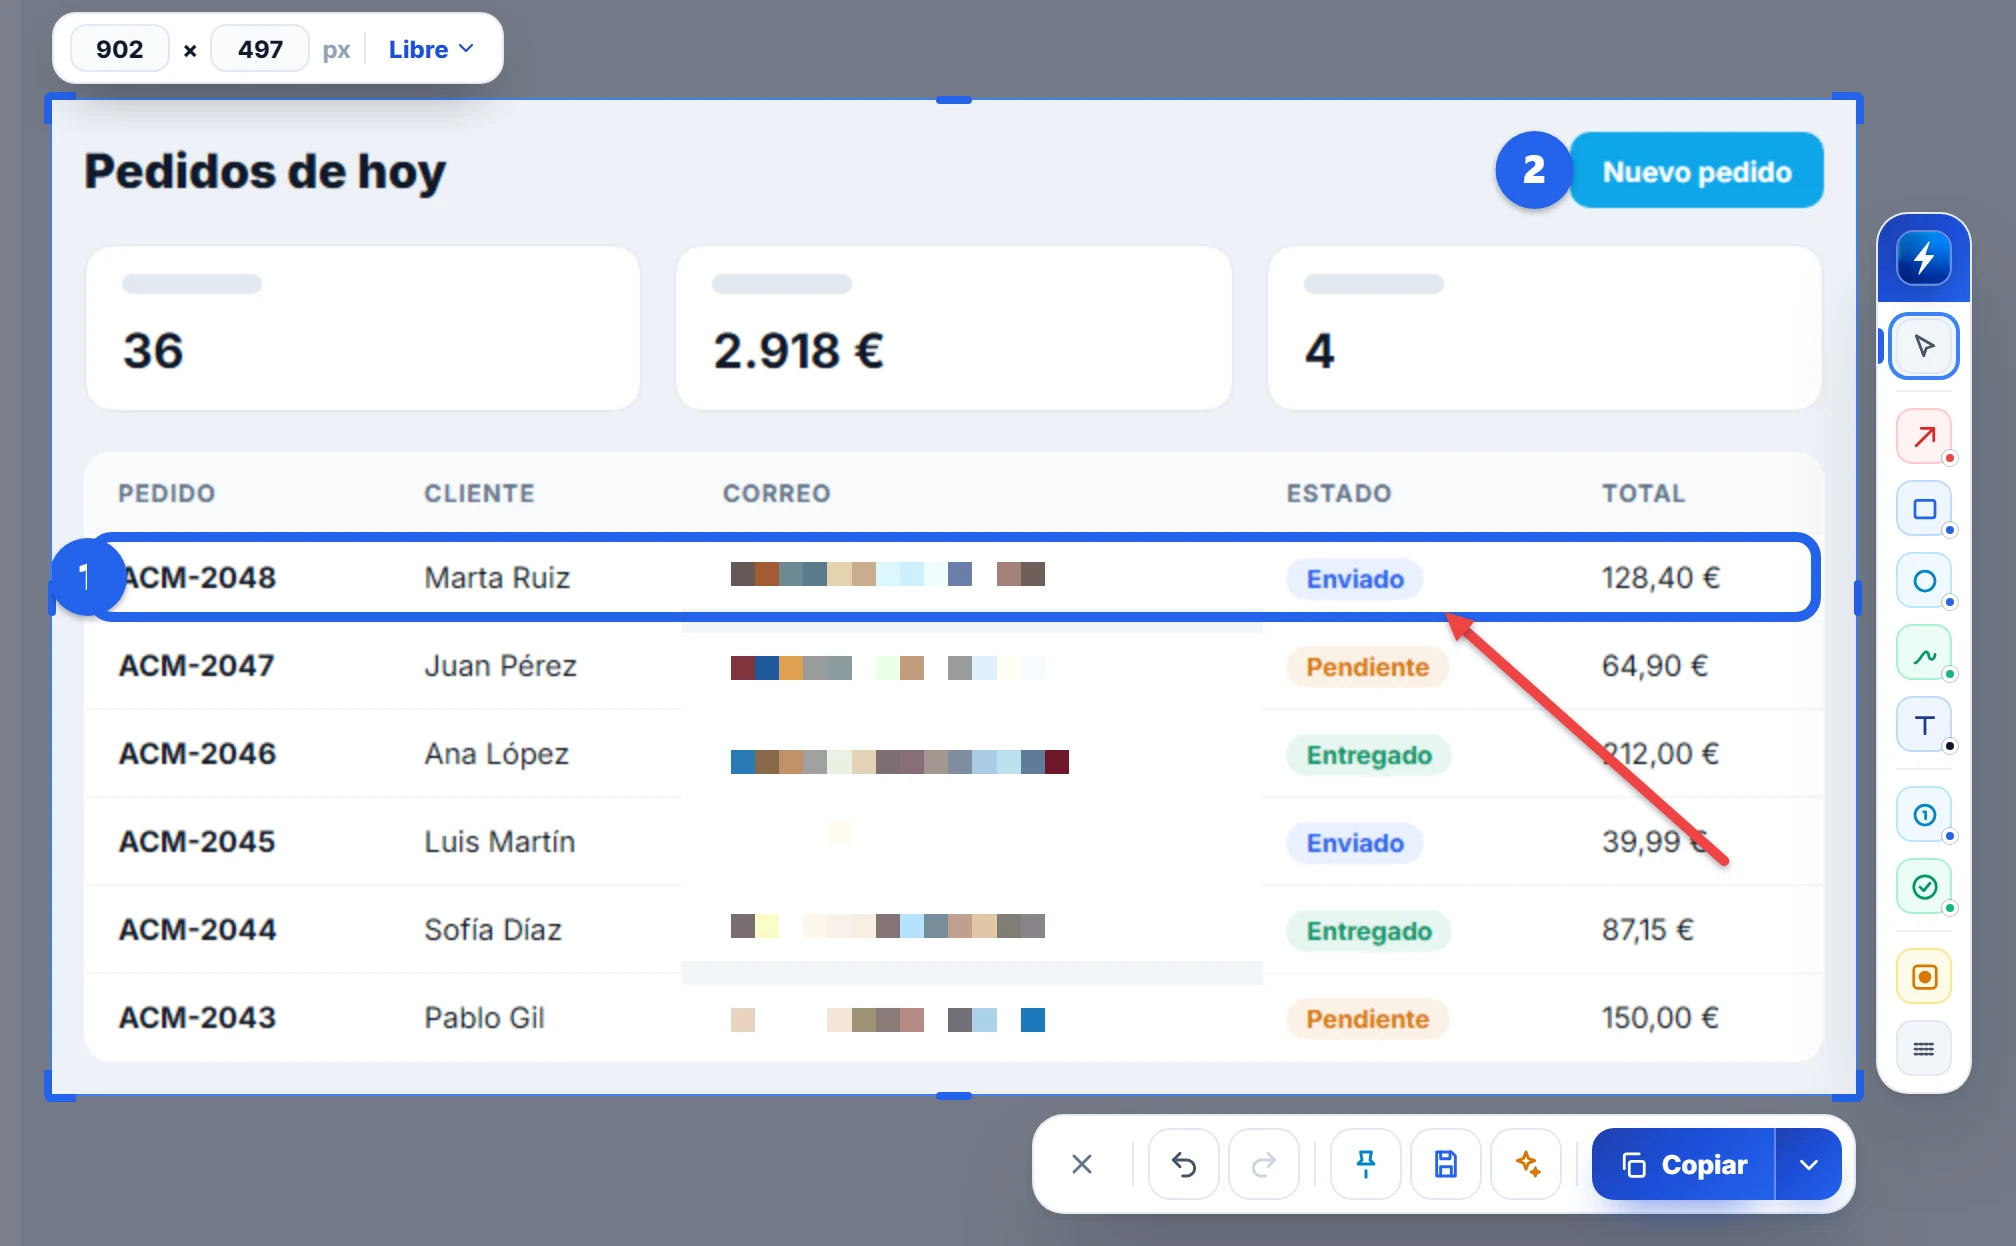
Task: Edit the width field showing 902
Action: coord(119,49)
